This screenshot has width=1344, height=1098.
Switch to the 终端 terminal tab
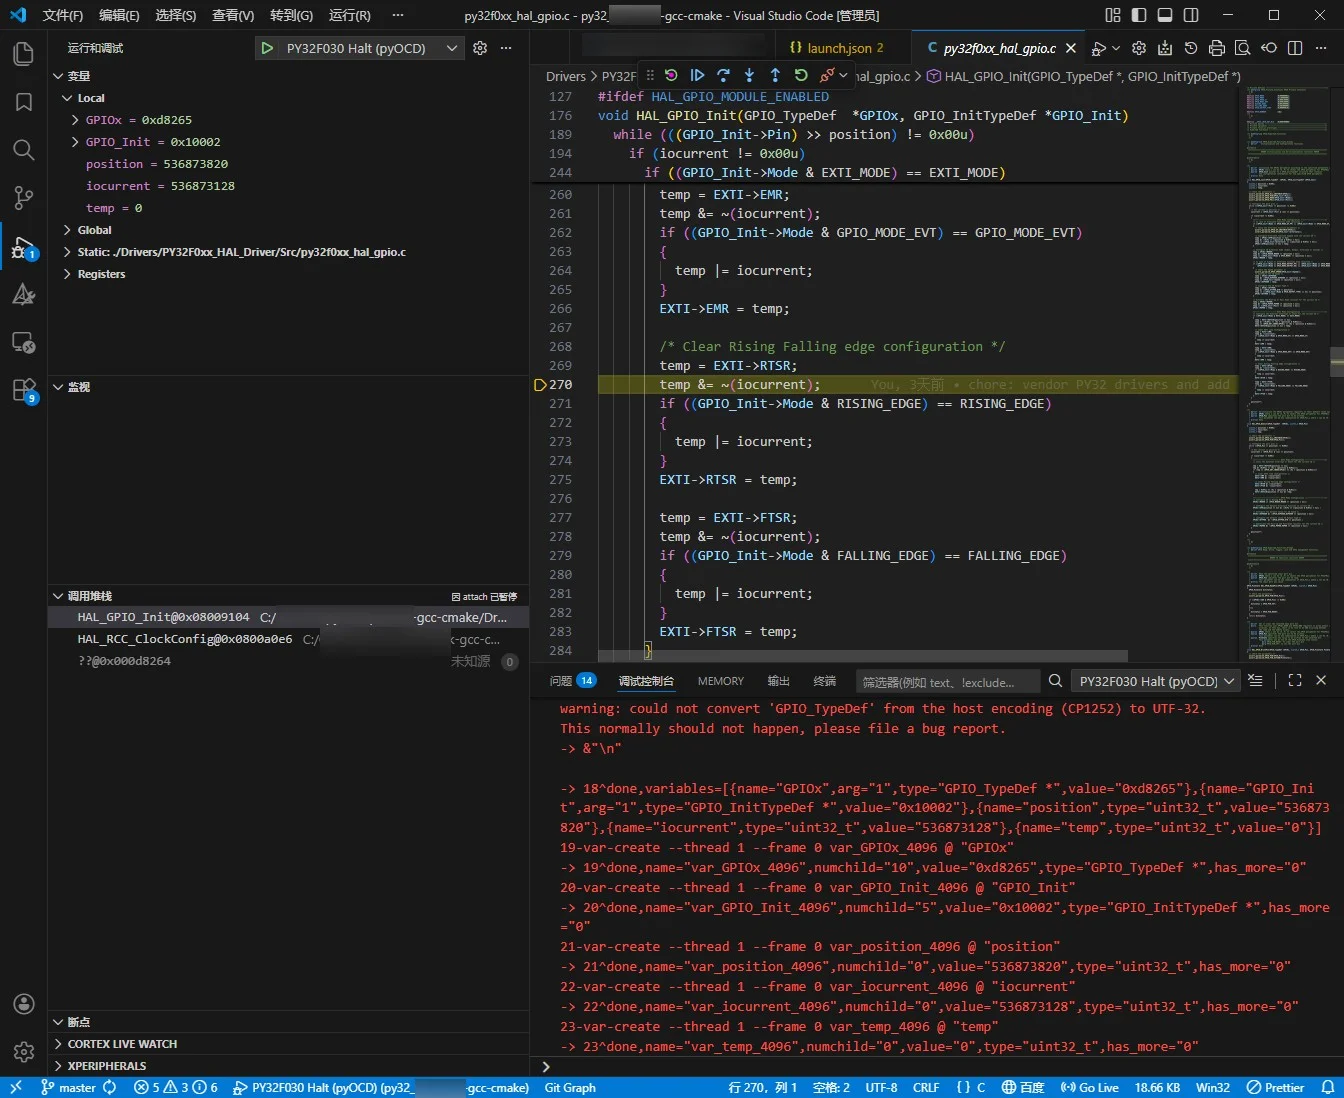pos(825,681)
